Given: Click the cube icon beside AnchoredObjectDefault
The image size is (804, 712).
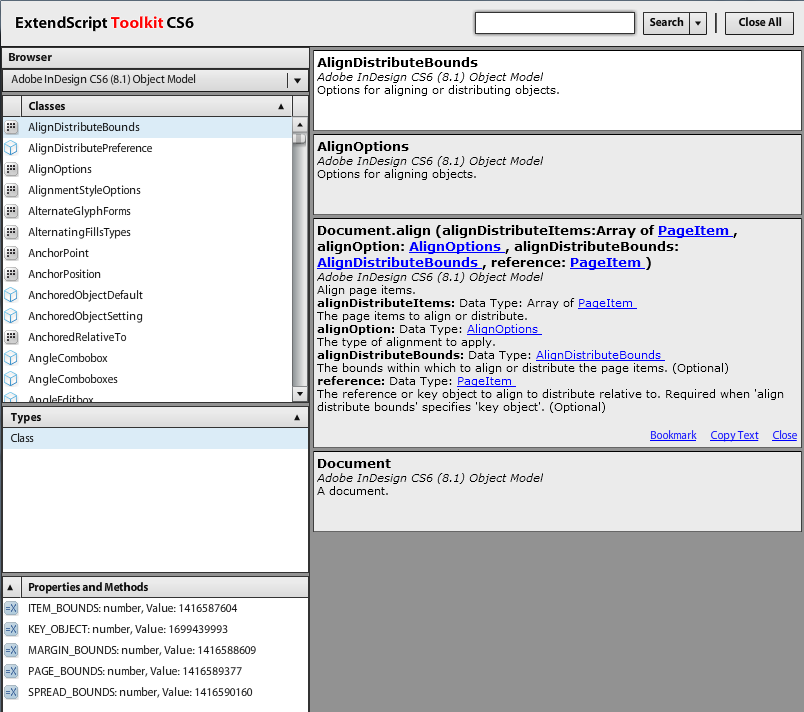Looking at the screenshot, I should pos(11,295).
